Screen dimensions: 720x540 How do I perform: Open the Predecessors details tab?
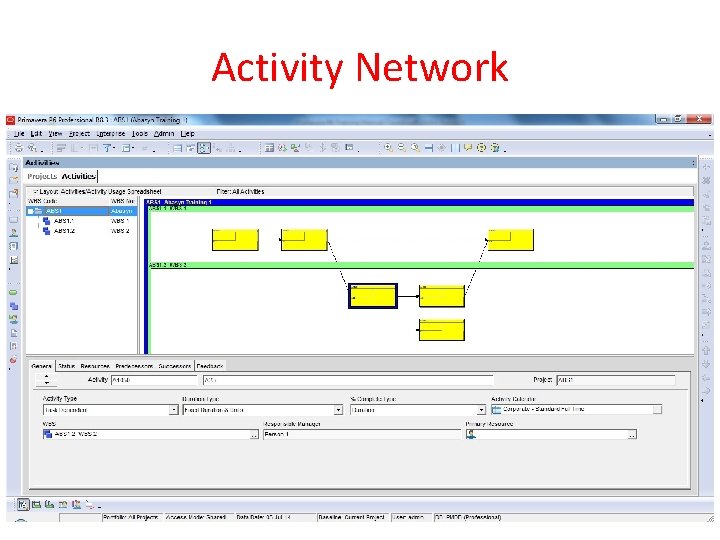134,366
